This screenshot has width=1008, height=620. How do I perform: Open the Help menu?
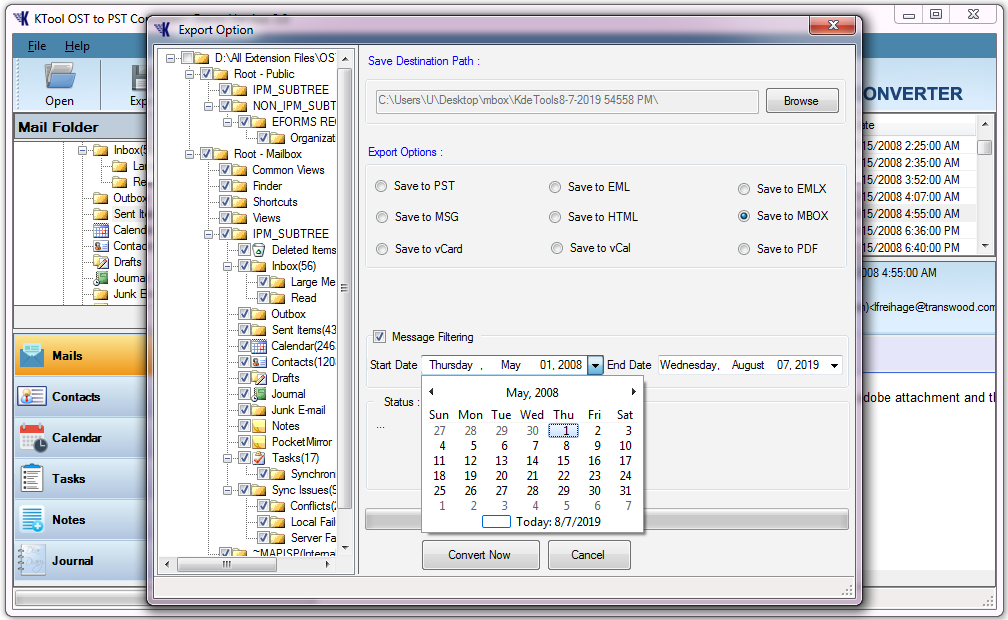click(77, 46)
